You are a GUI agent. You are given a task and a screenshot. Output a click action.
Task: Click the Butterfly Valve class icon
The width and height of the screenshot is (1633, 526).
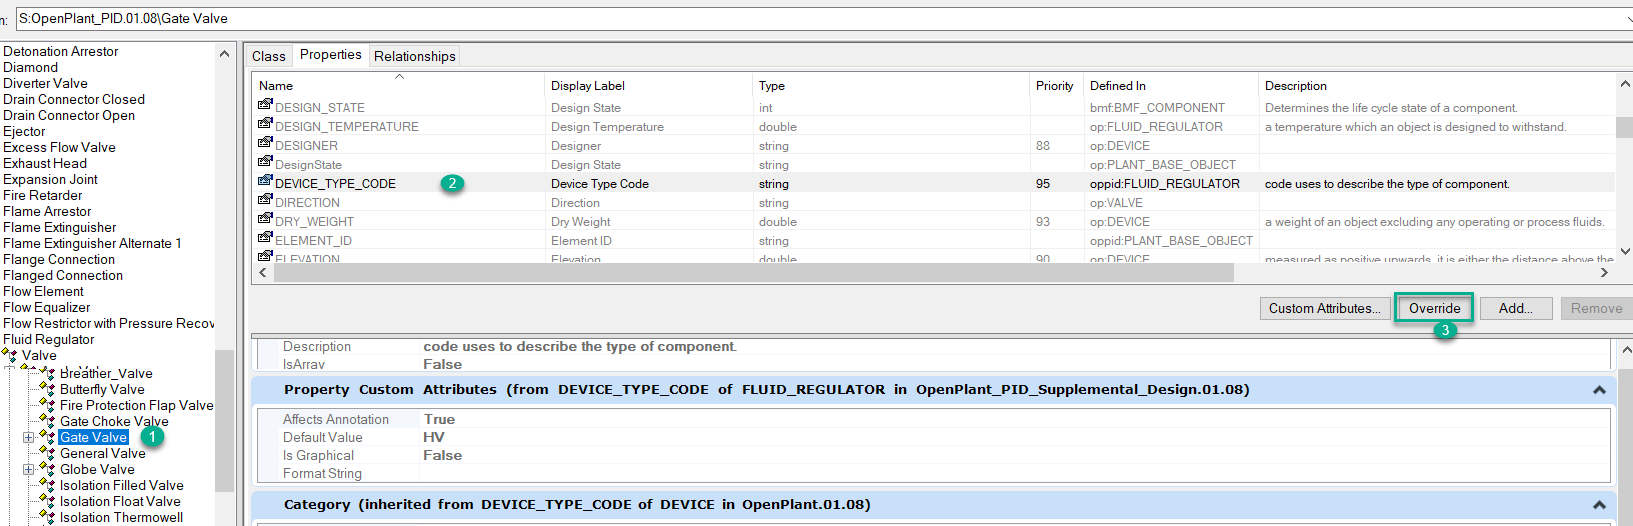pyautogui.click(x=47, y=390)
